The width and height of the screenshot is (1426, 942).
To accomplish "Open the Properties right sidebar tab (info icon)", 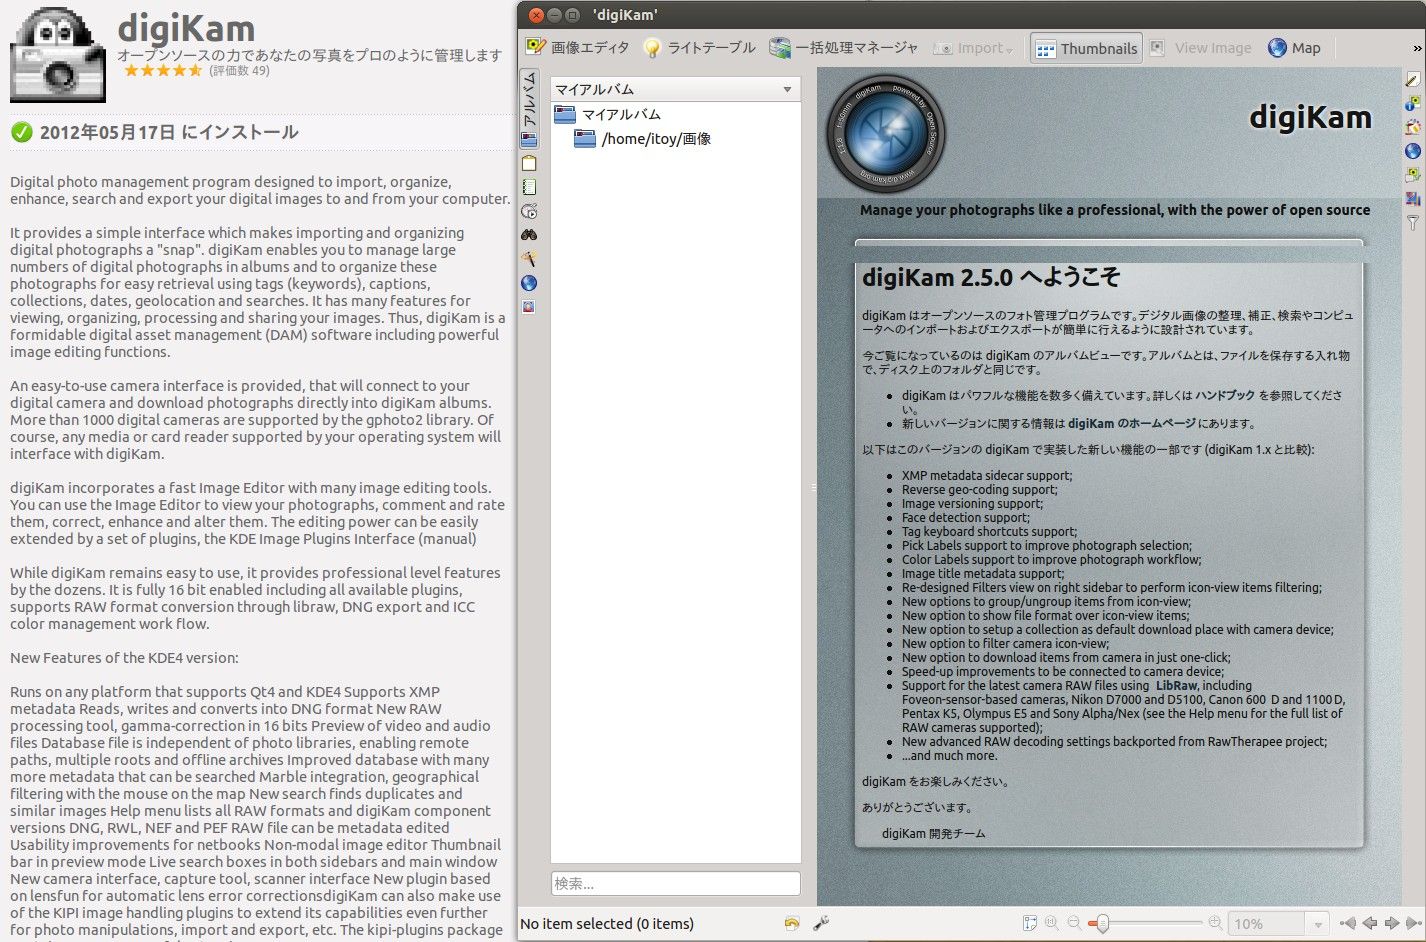I will coord(1412,104).
